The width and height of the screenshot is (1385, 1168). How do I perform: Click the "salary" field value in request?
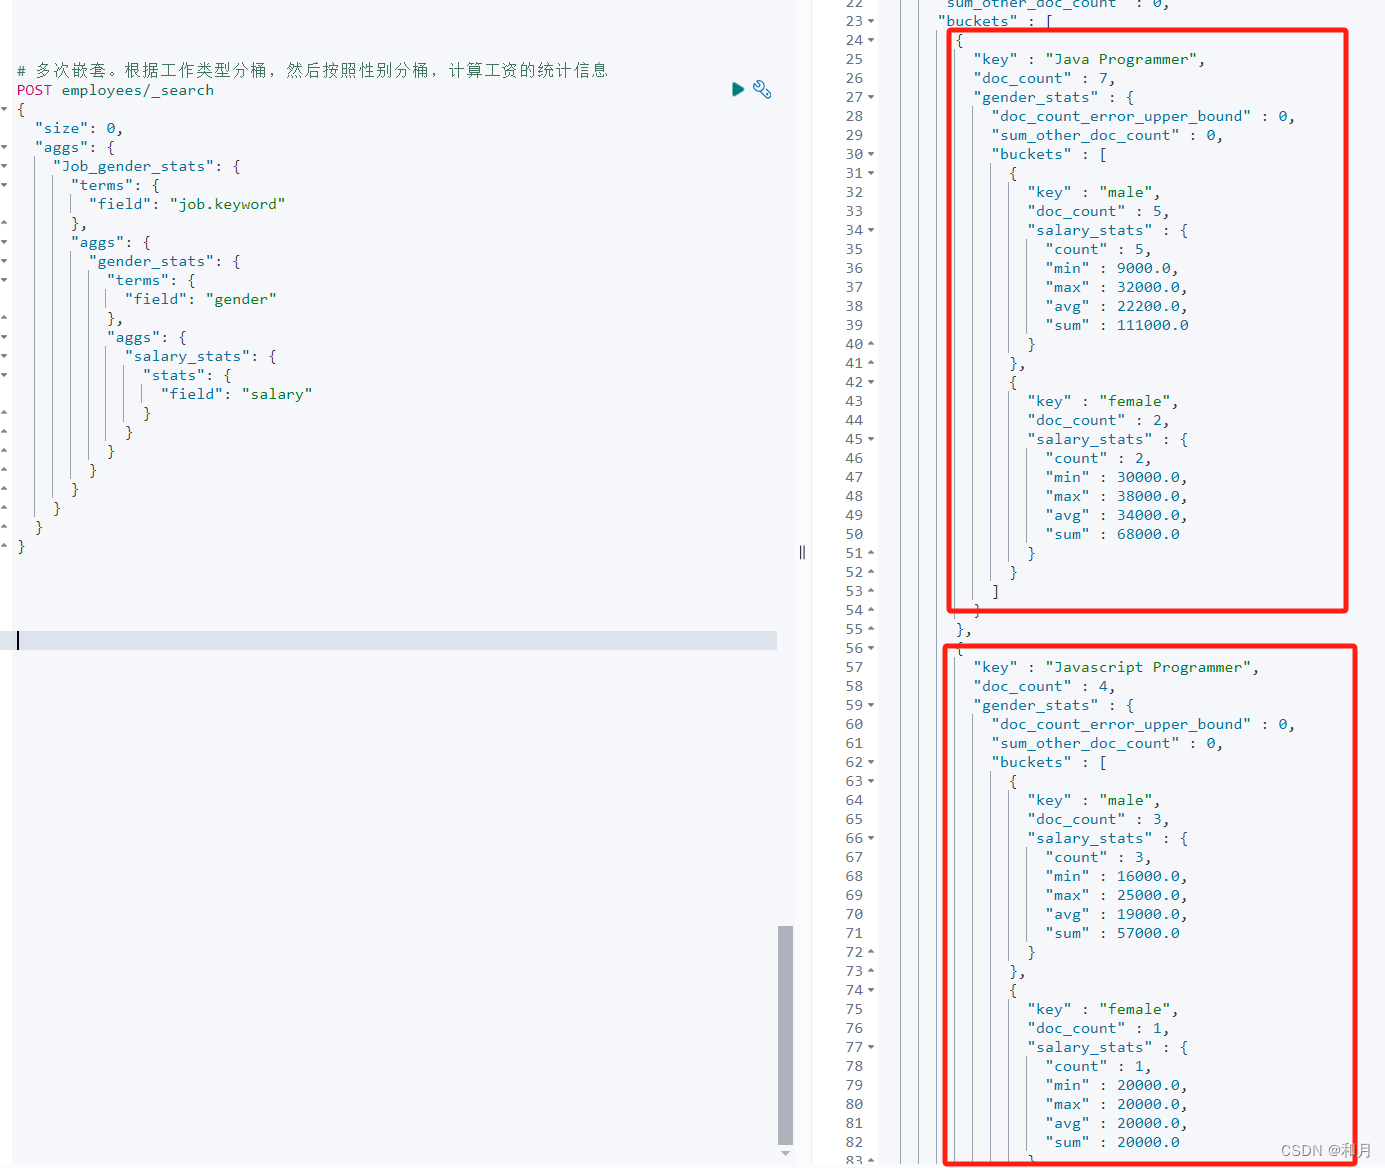tap(277, 394)
